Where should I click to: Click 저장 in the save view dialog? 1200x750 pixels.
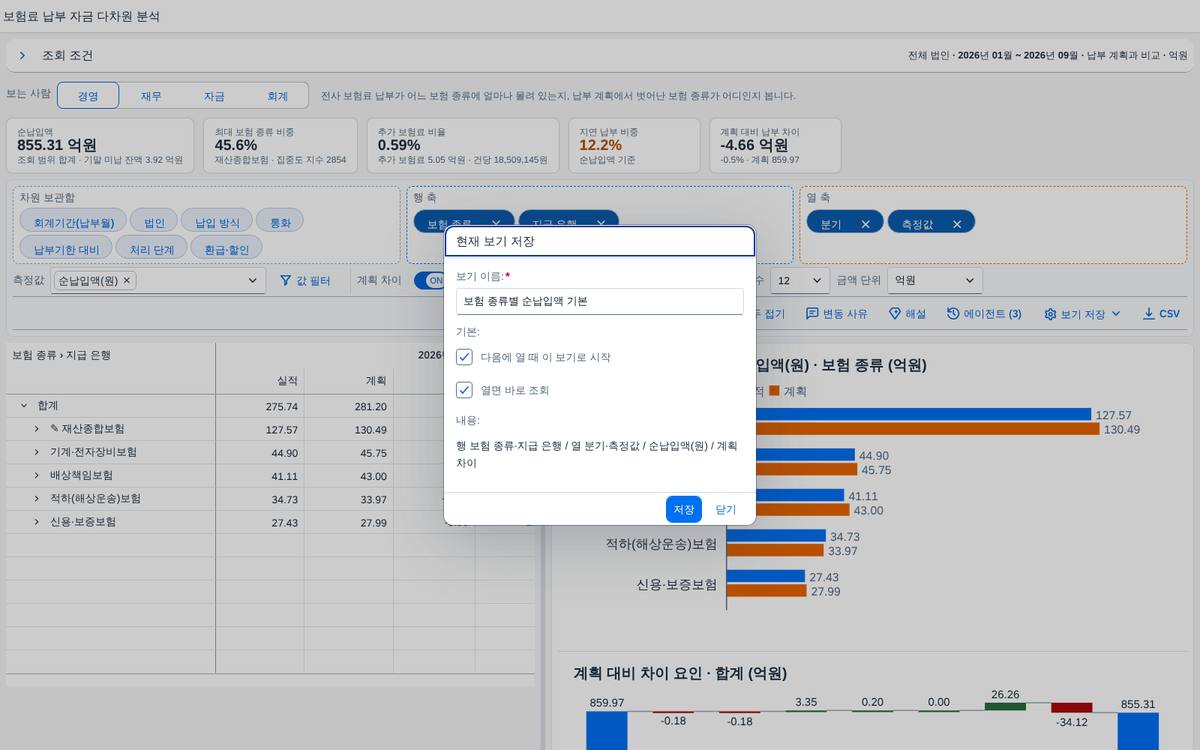click(684, 509)
